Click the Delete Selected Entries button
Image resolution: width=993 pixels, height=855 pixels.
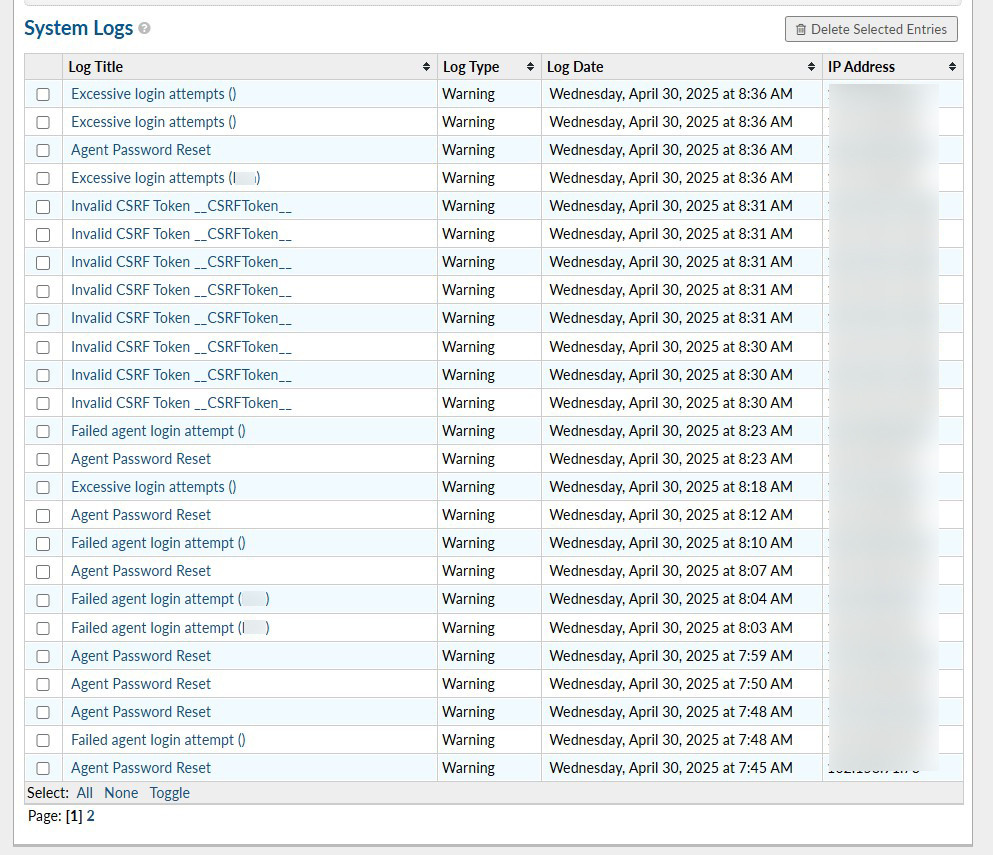pos(871,29)
